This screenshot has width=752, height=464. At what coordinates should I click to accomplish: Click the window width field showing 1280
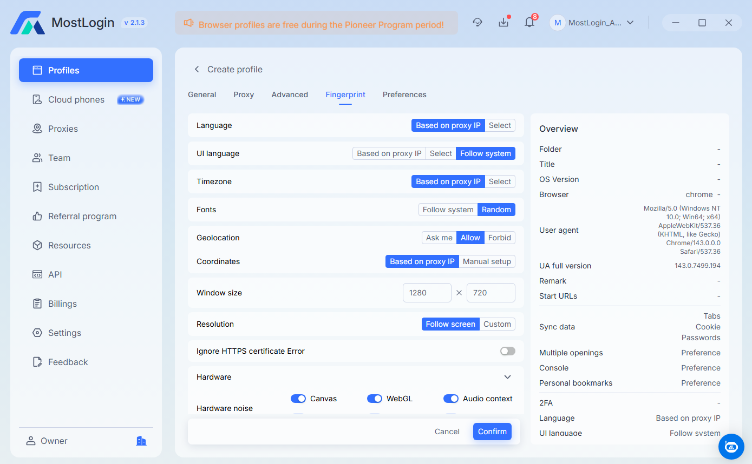pos(427,293)
